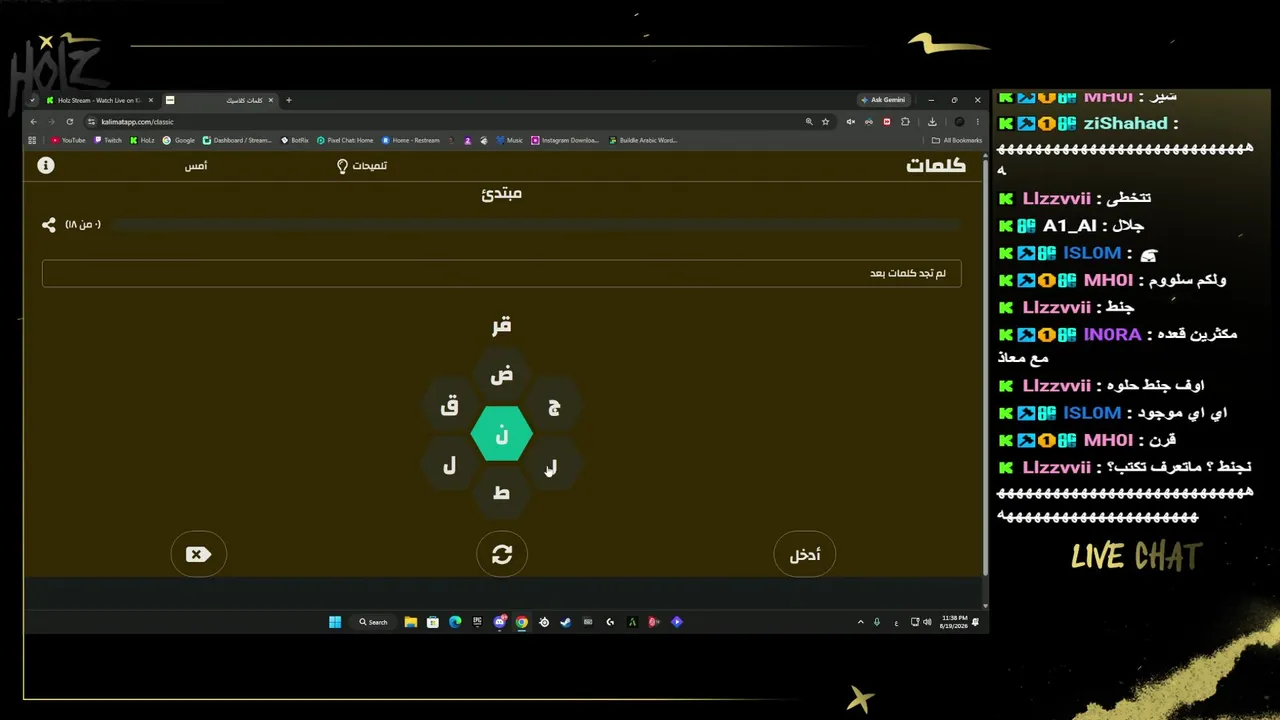1280x720 pixels.
Task: Open the Twitch bookmark
Action: (108, 141)
